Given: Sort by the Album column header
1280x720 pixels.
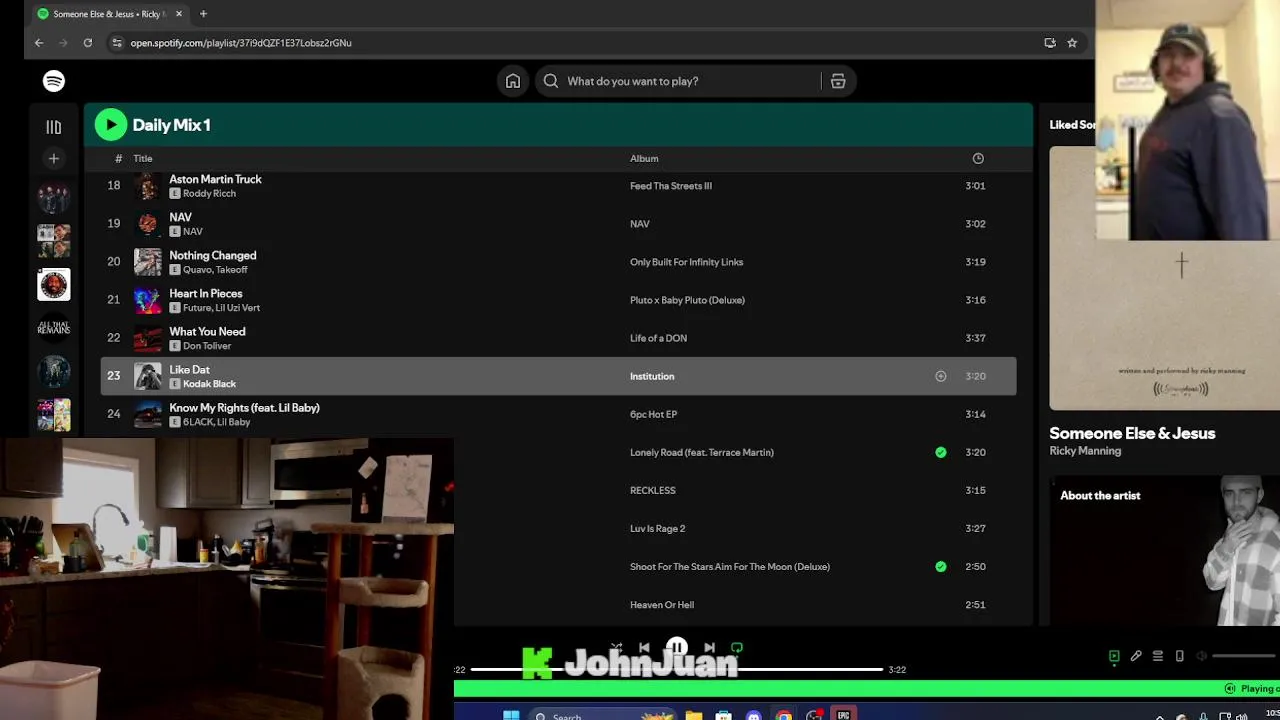Looking at the screenshot, I should [x=644, y=158].
